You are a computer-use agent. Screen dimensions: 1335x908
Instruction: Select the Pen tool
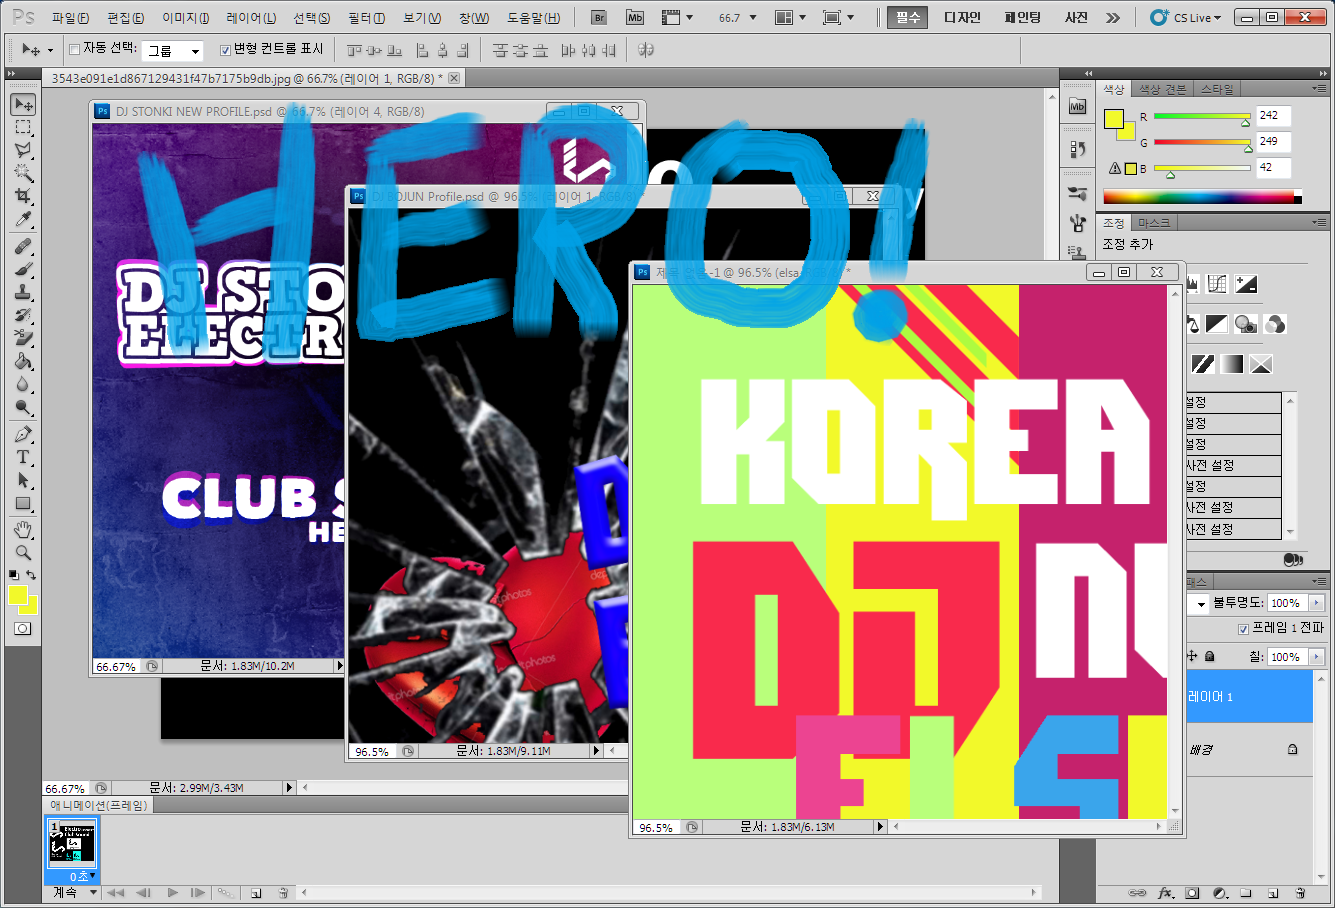click(23, 434)
